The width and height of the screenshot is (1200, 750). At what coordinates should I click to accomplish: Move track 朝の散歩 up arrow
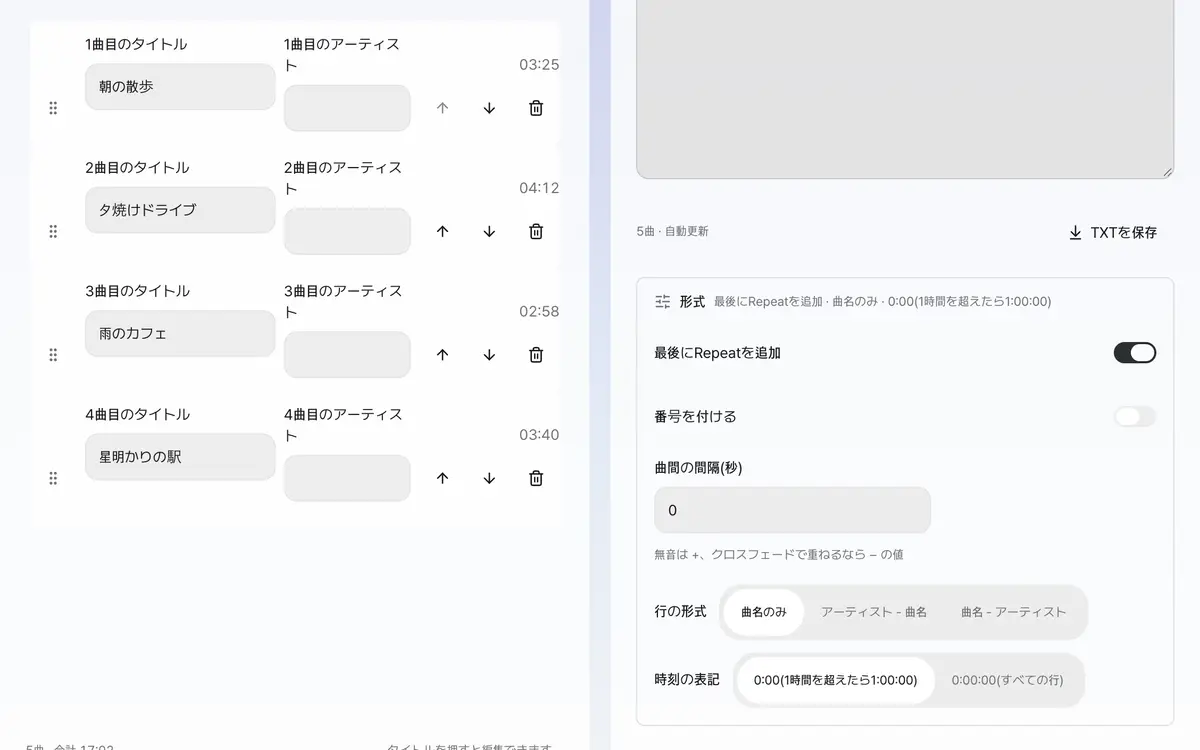pyautogui.click(x=442, y=108)
